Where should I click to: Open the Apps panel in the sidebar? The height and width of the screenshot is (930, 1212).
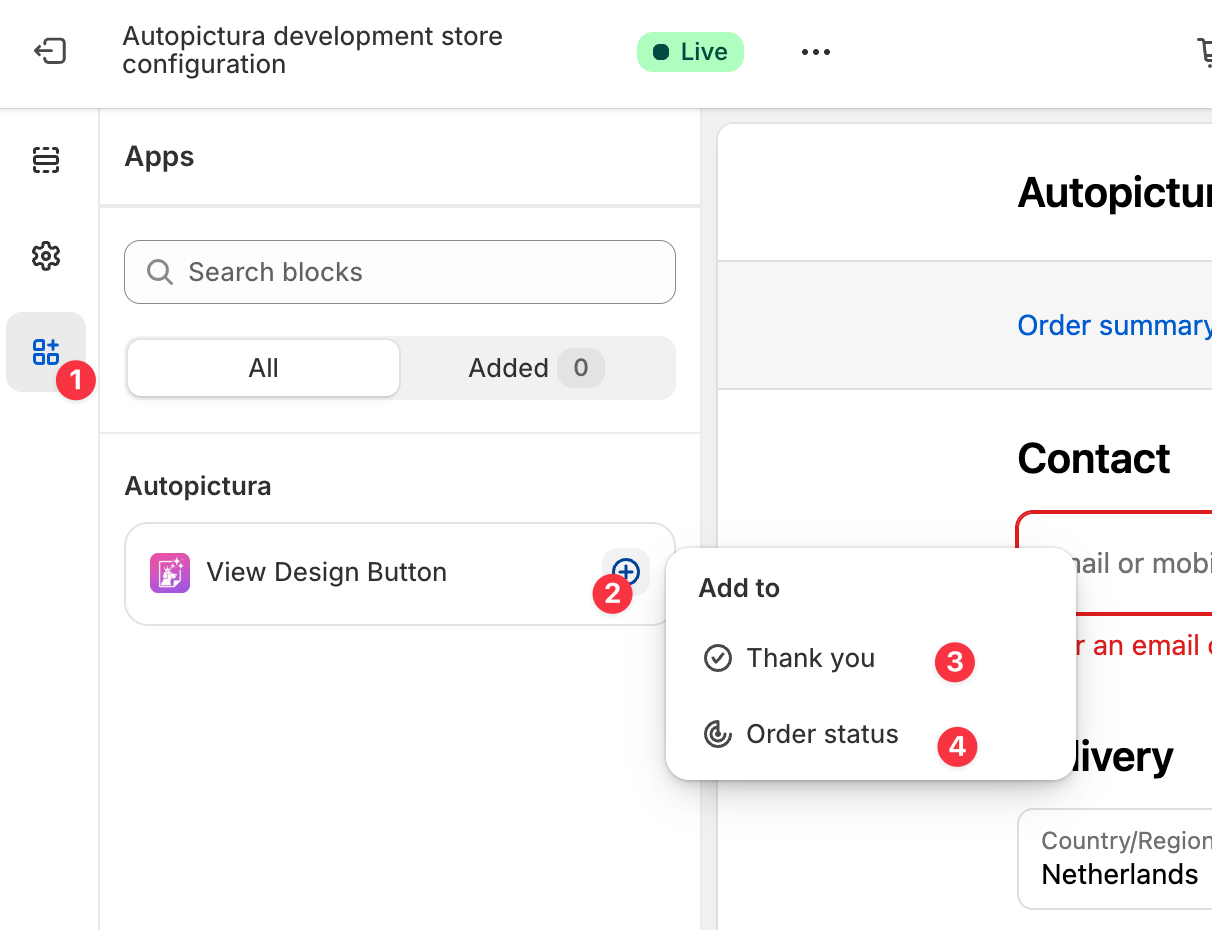[46, 352]
